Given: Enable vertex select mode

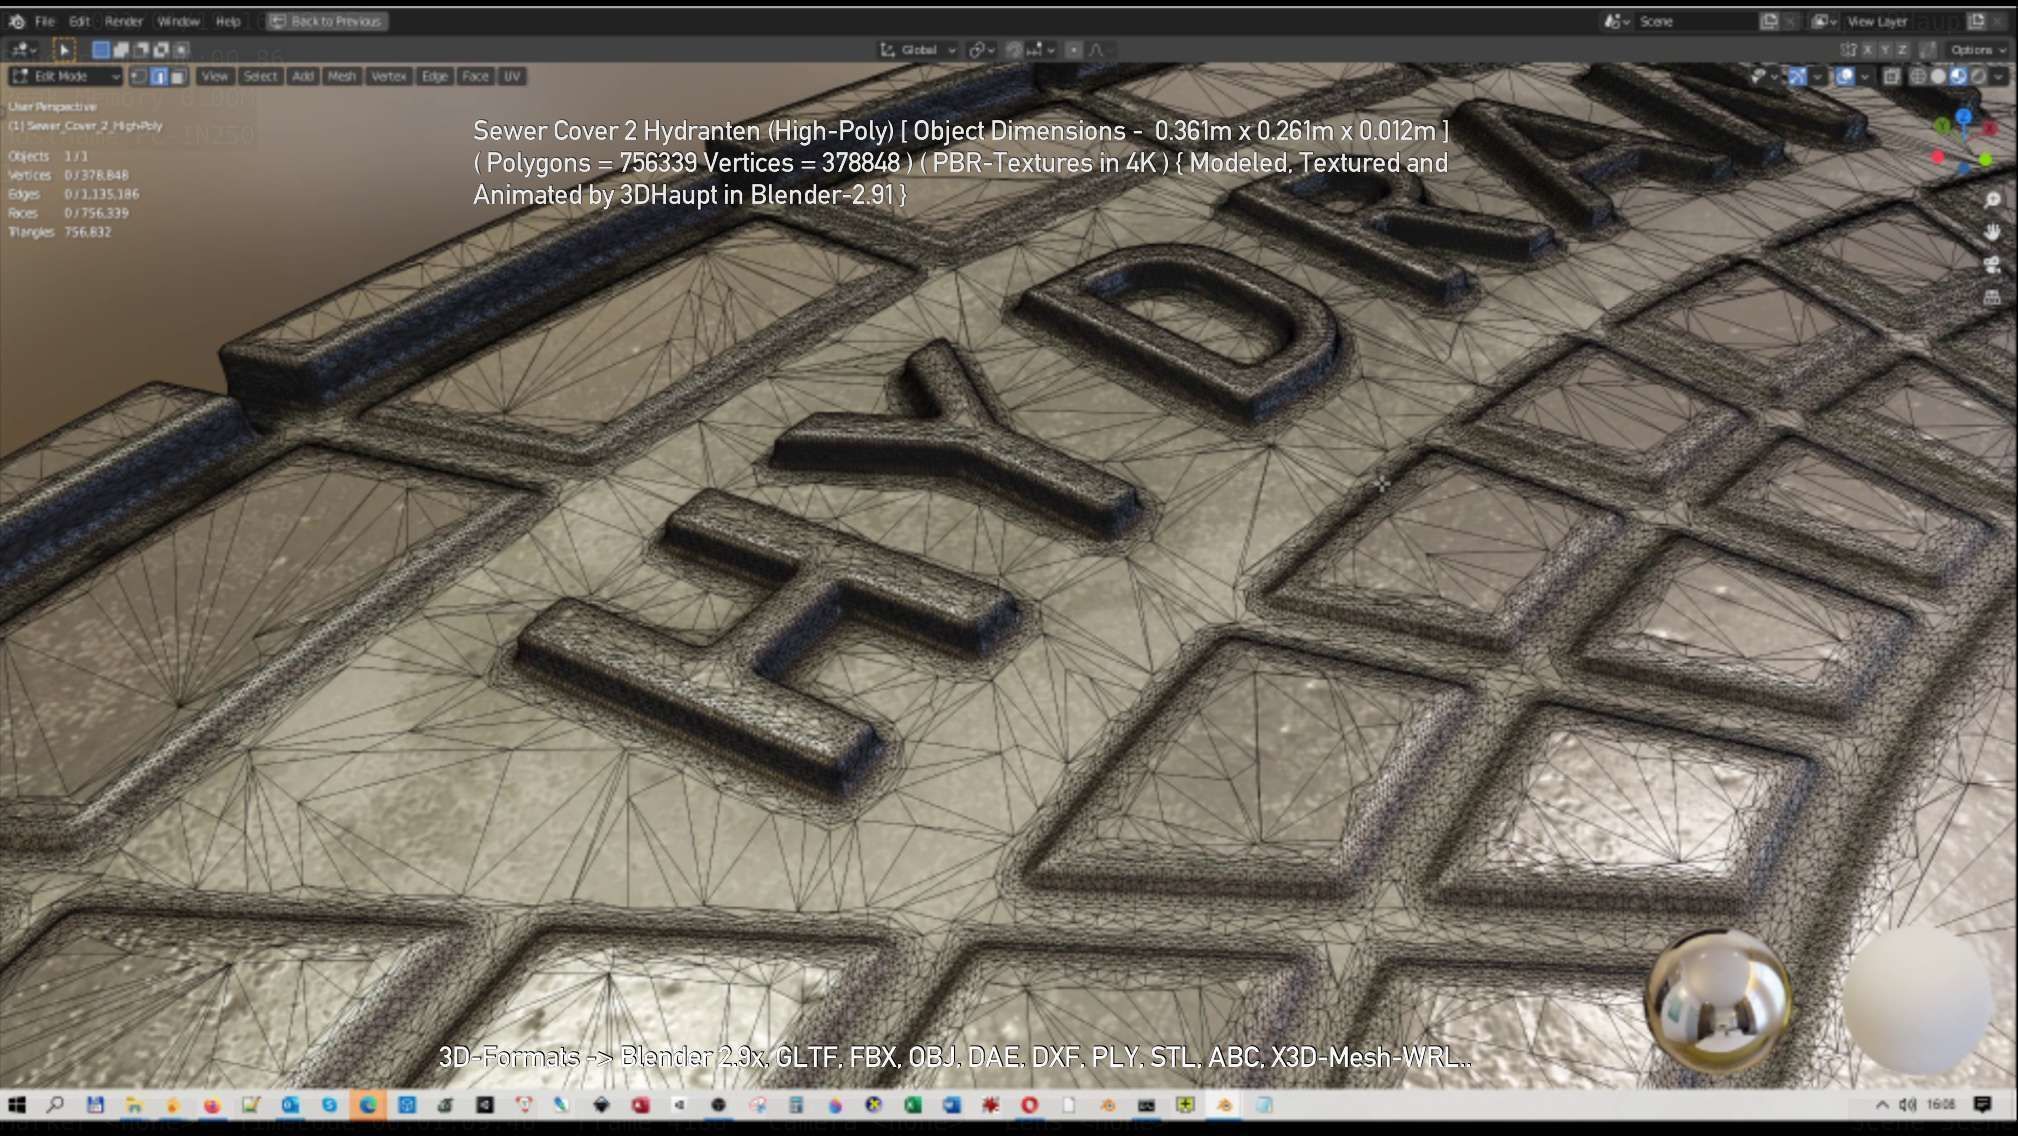Looking at the screenshot, I should pos(139,76).
